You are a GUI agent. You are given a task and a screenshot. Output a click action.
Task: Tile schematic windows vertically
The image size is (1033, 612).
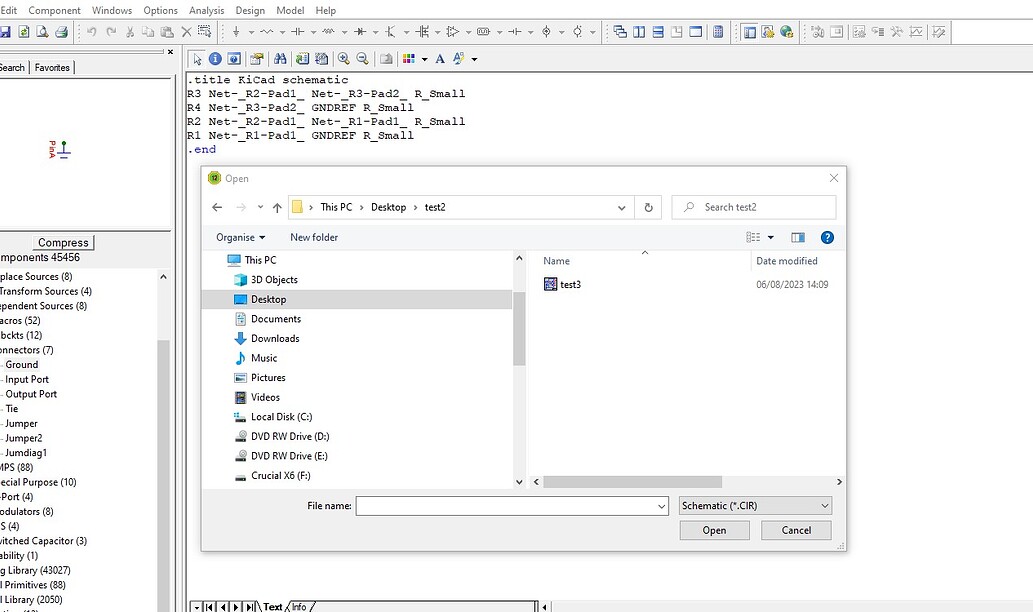[x=638, y=31]
